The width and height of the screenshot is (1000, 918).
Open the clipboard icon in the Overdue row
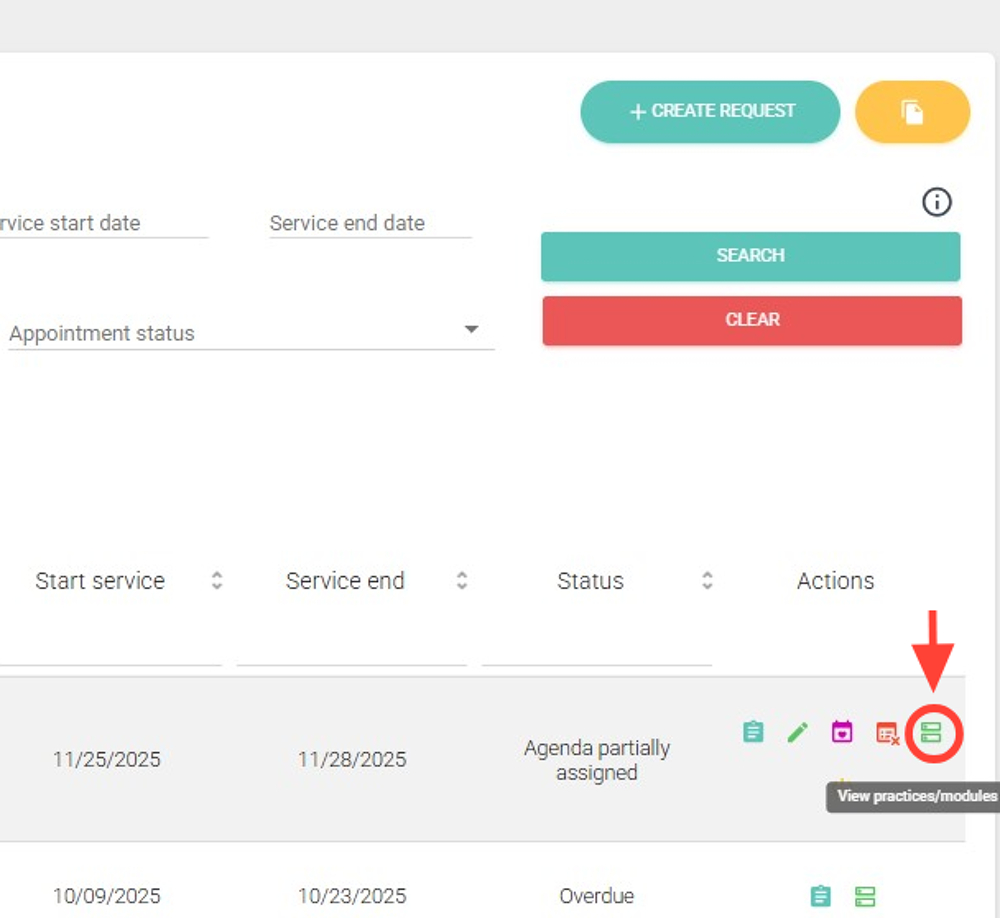point(821,895)
